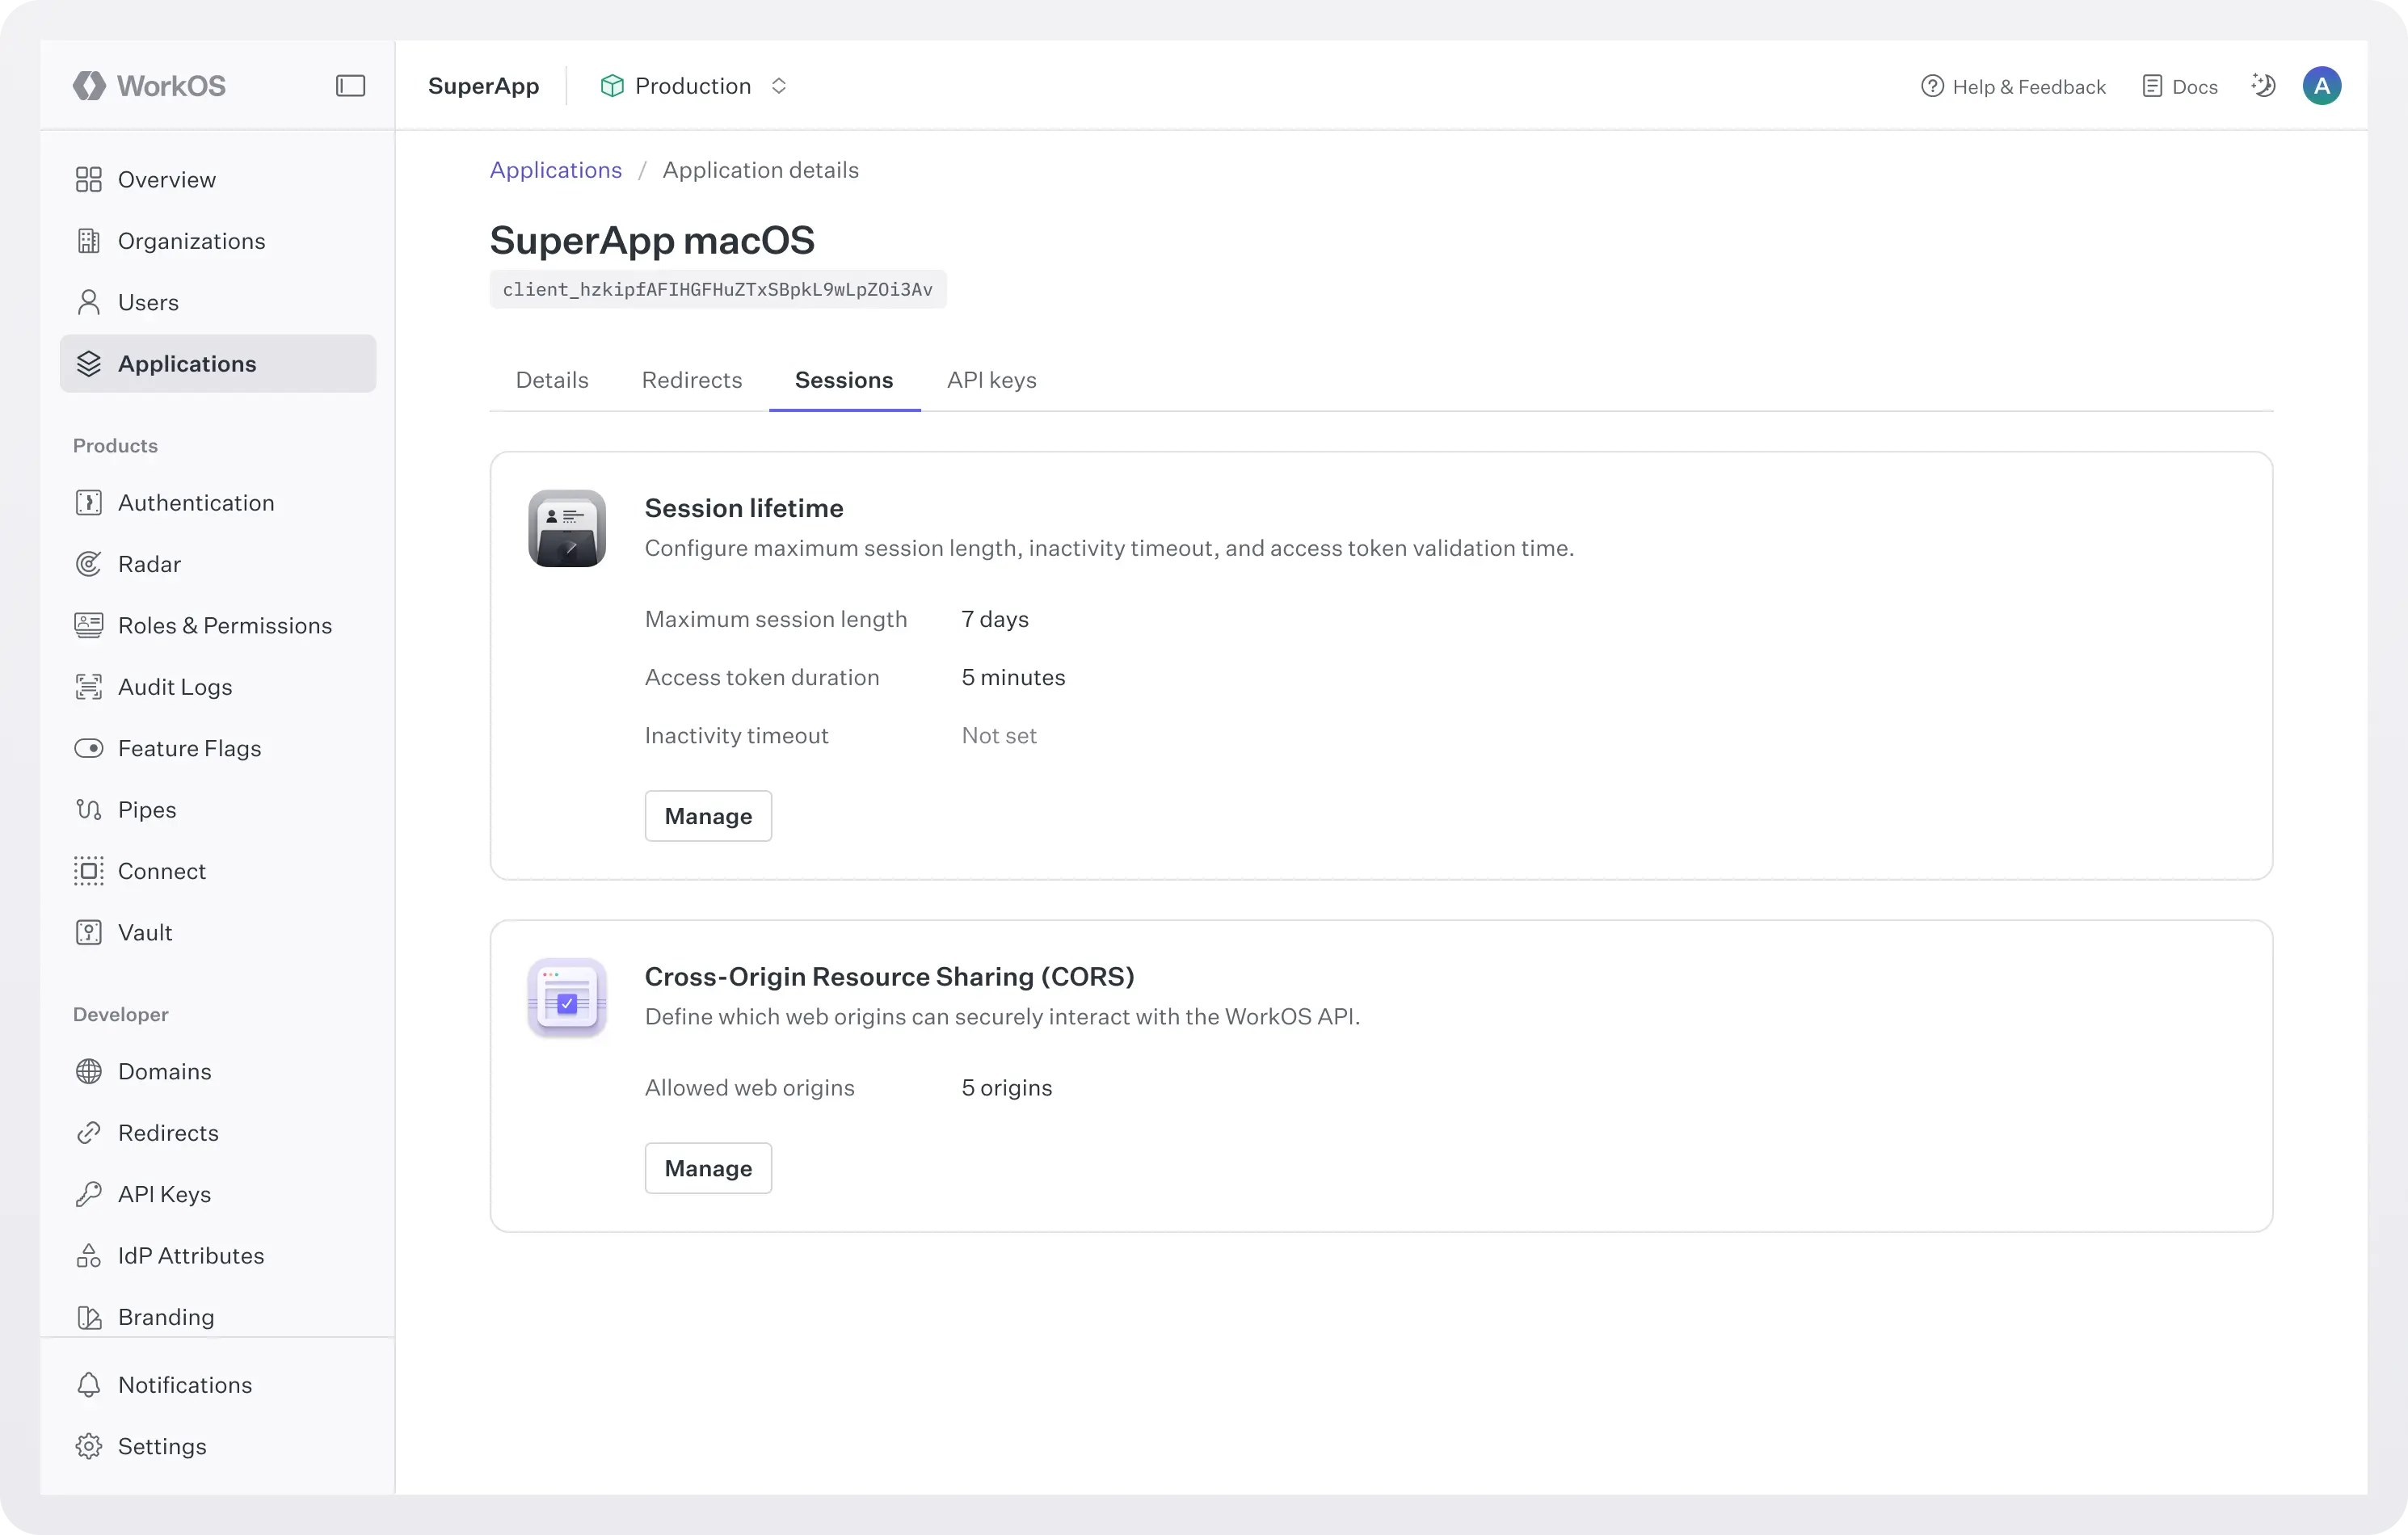
Task: Open the API keys tab
Action: pyautogui.click(x=991, y=380)
